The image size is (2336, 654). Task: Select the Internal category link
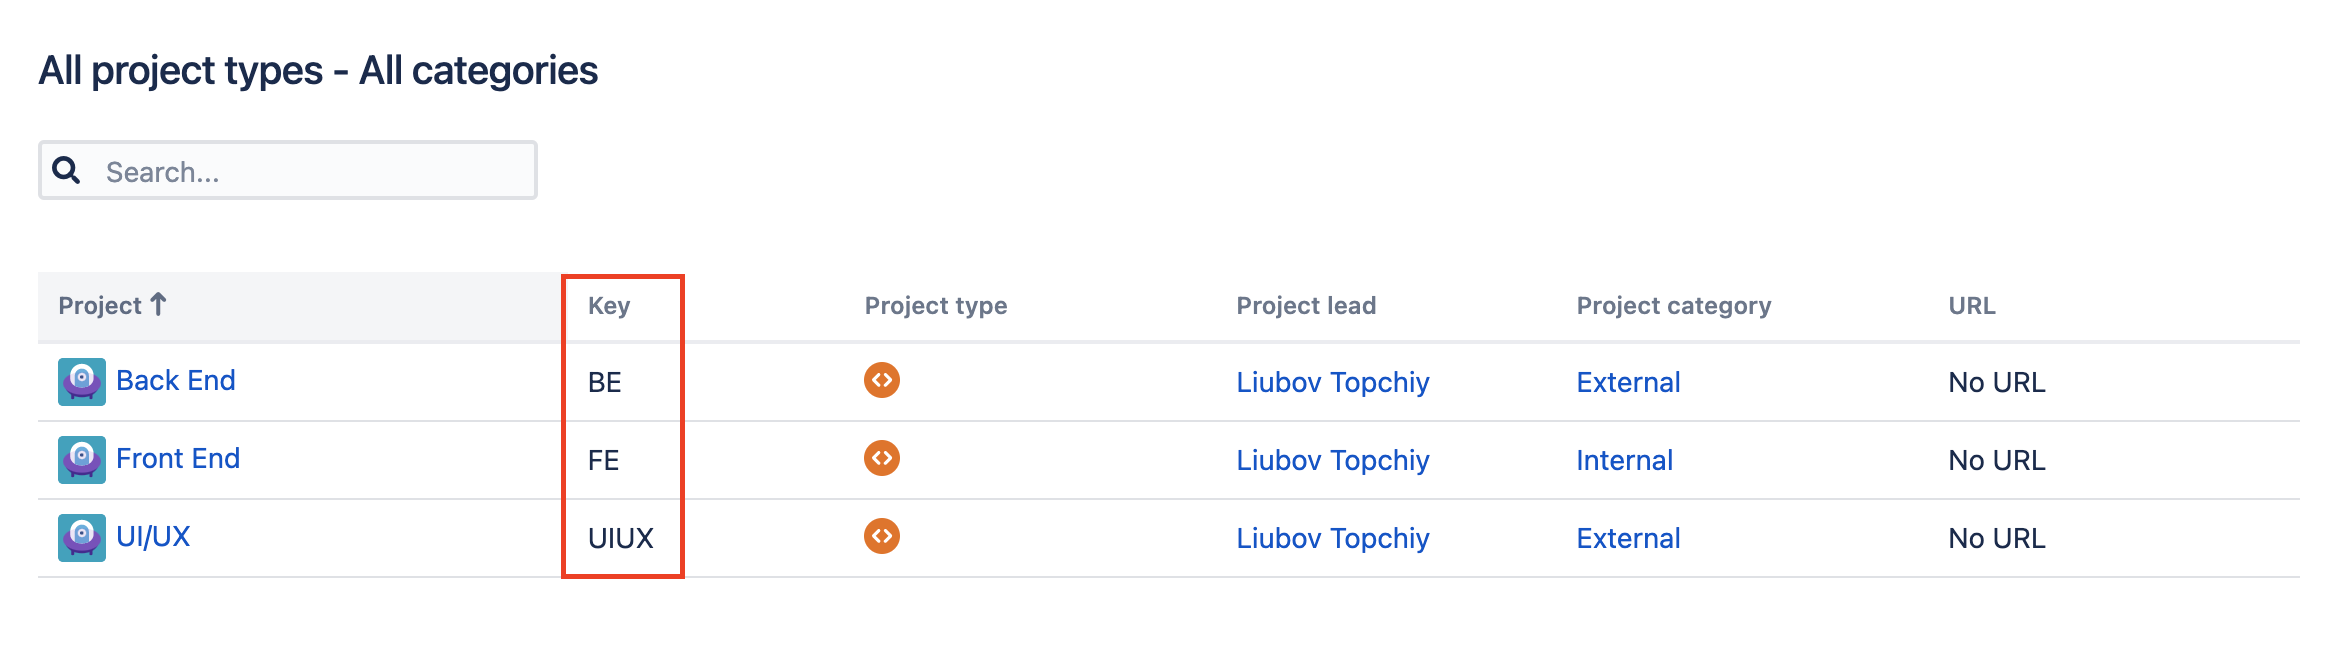coord(1624,460)
